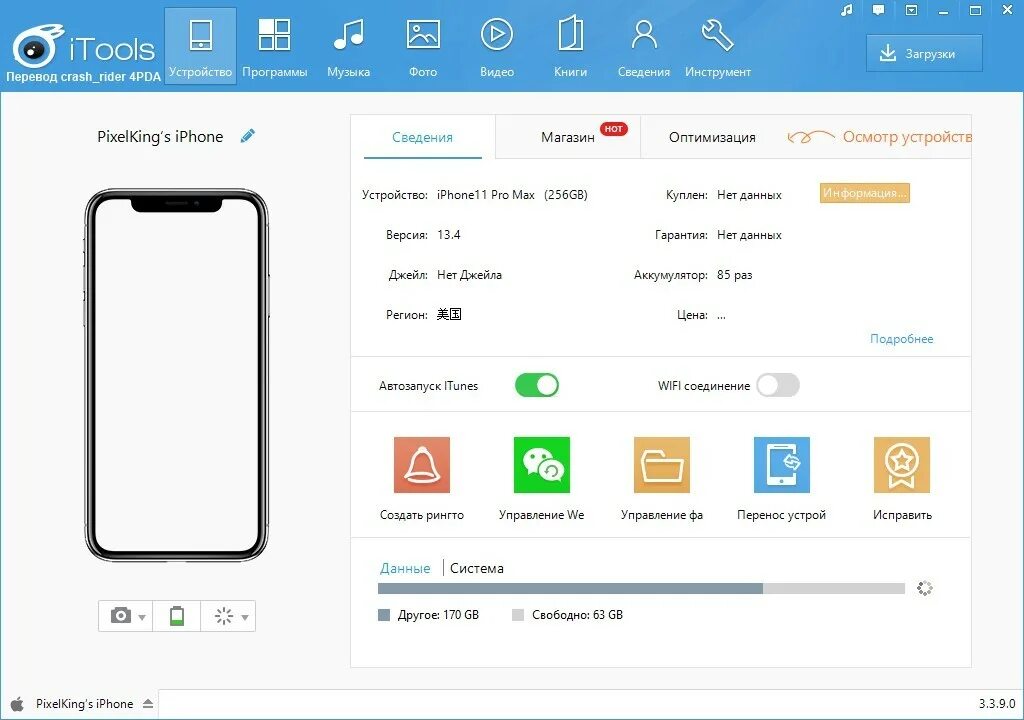The width and height of the screenshot is (1024, 720).
Task: Disable Автозапуск iTunes toggle
Action: pyautogui.click(x=537, y=385)
